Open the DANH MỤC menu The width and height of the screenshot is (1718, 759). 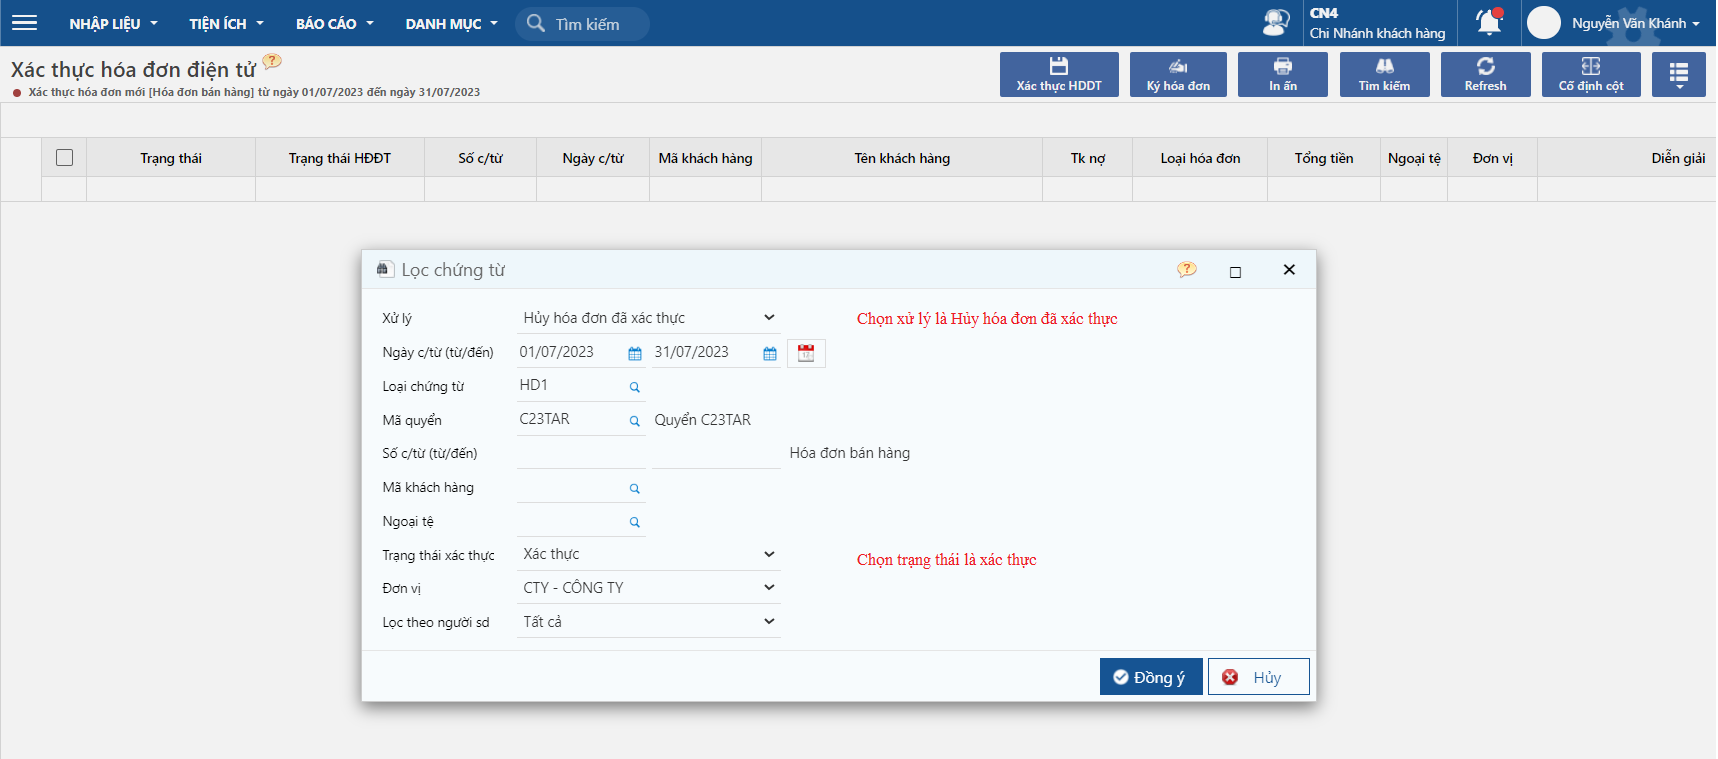point(451,24)
